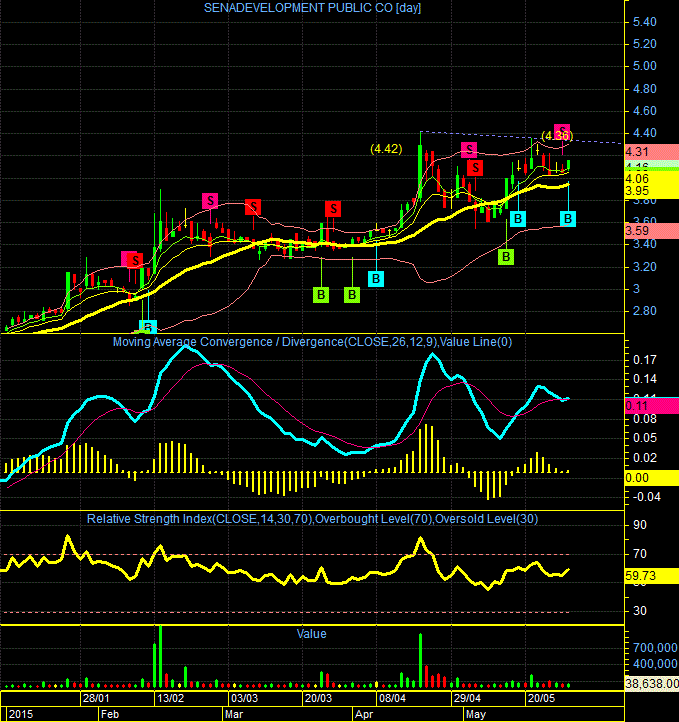
Task: Click the red S marker under the late-April pink S
Action: pos(475,168)
